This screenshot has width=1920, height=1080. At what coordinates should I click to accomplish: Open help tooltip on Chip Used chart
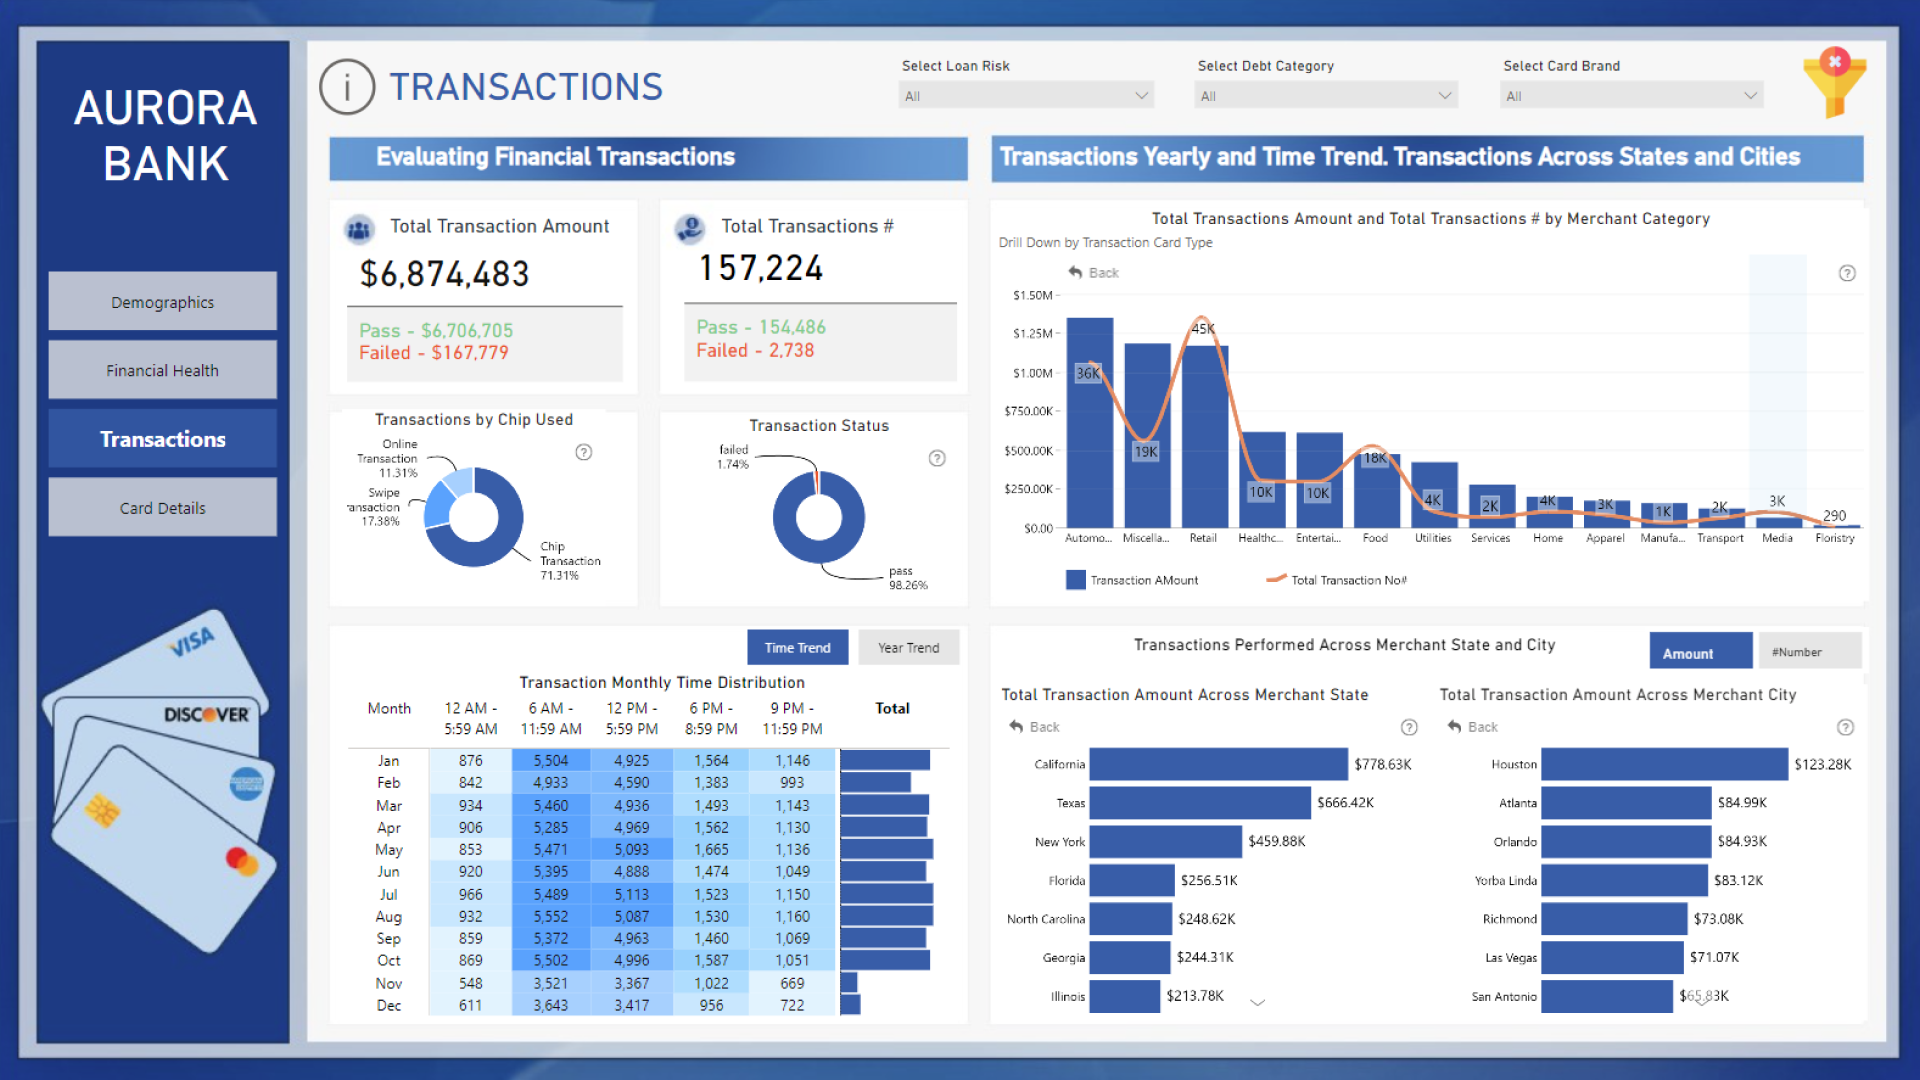coord(584,452)
